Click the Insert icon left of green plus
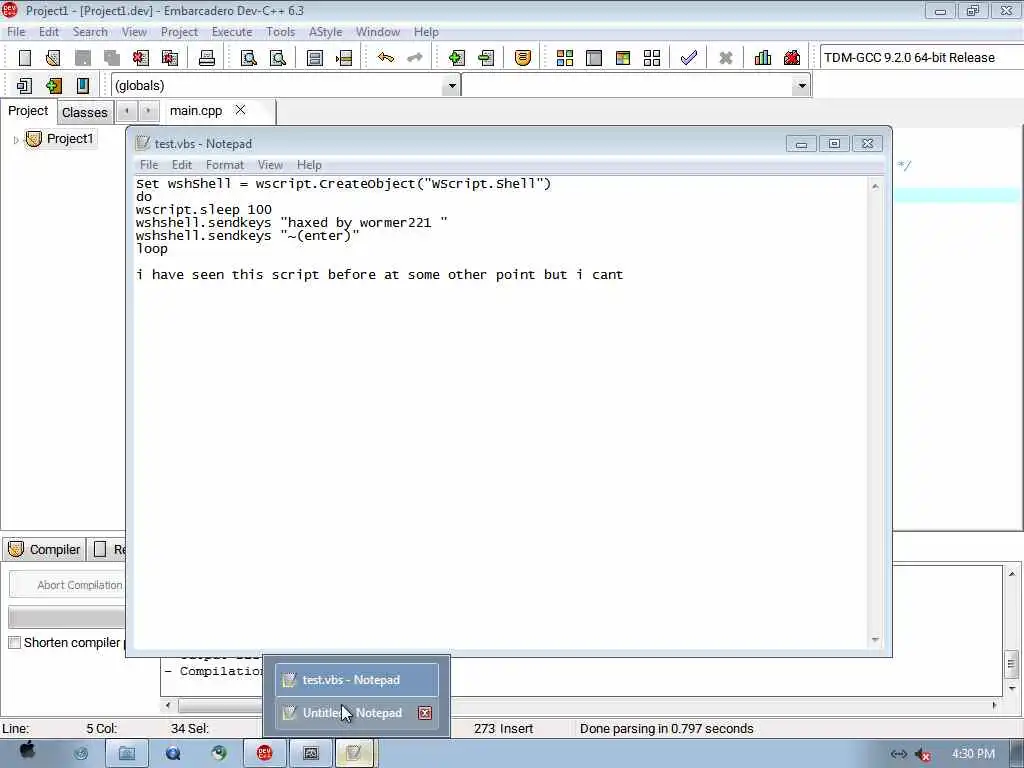1024x768 pixels. tap(24, 86)
